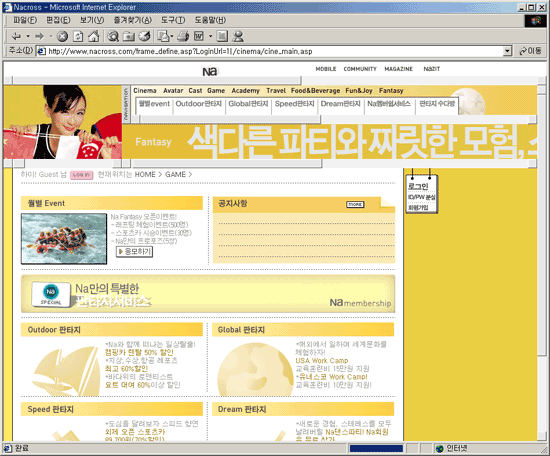
Task: Open the History toolbar icon
Action: tap(145, 36)
